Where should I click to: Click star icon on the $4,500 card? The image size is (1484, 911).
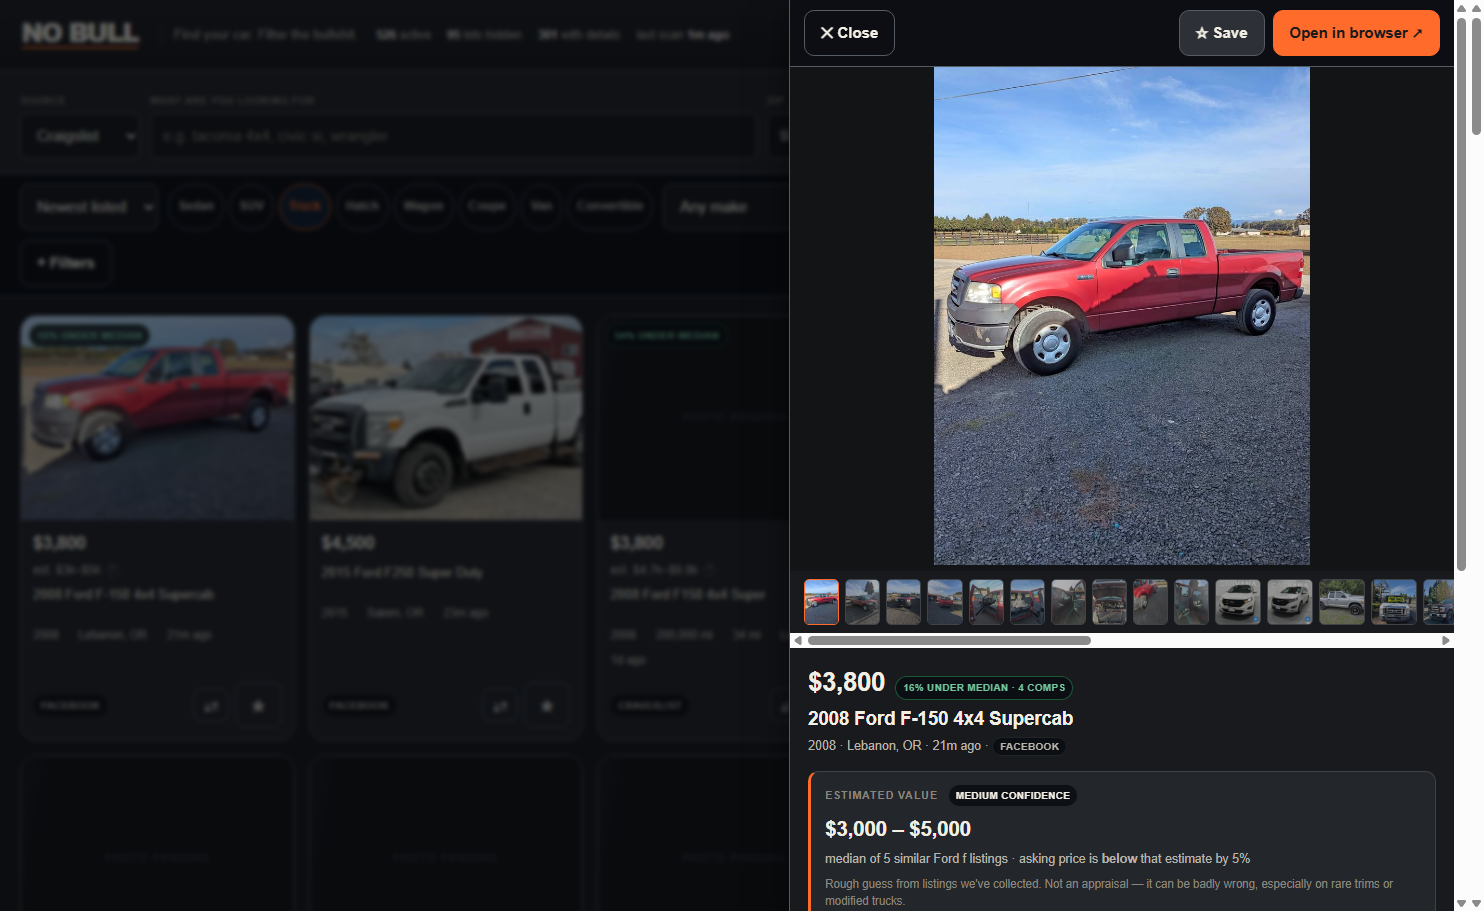click(x=547, y=706)
